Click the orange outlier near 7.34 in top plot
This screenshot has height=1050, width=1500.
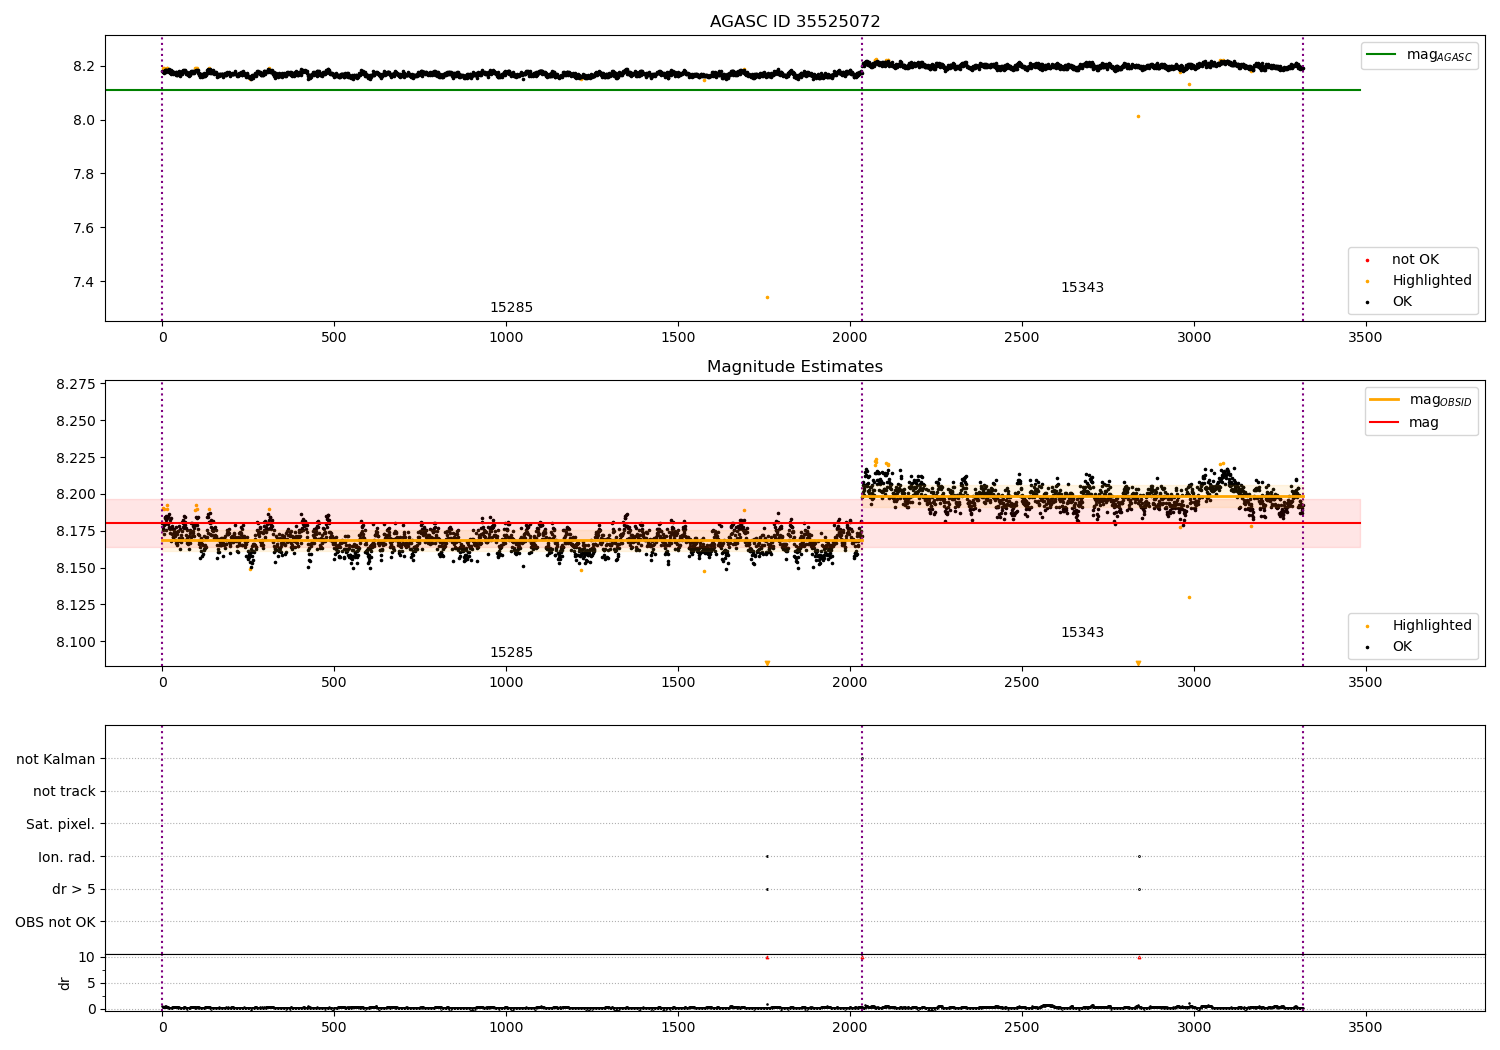pyautogui.click(x=767, y=297)
